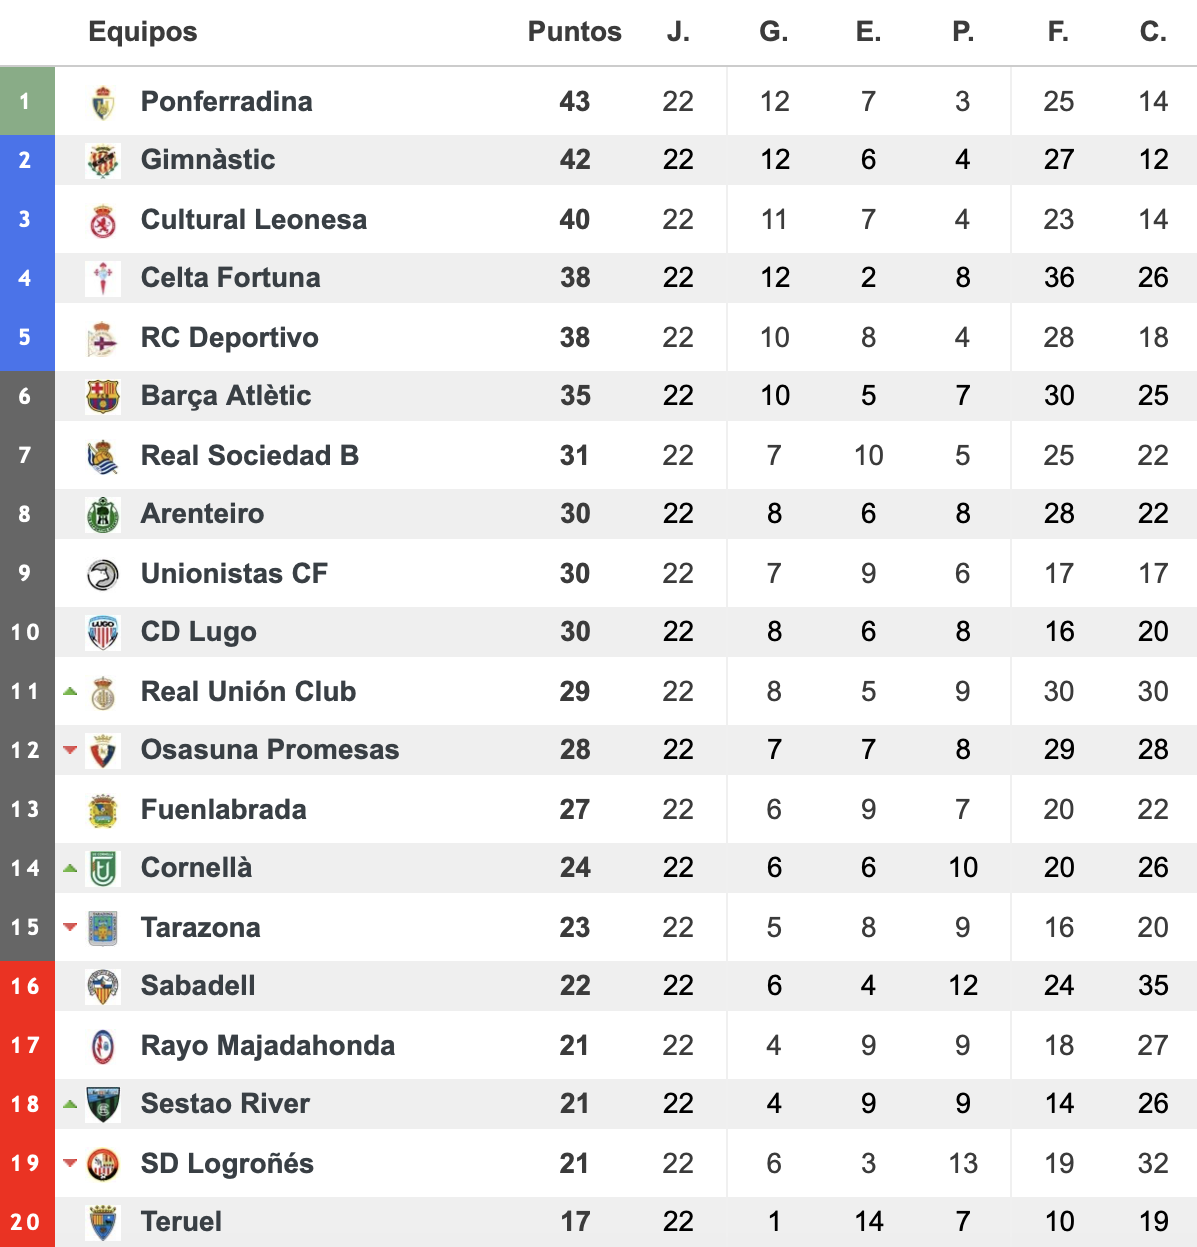Image resolution: width=1197 pixels, height=1247 pixels.
Task: Click the Equipos column header
Action: pyautogui.click(x=143, y=32)
